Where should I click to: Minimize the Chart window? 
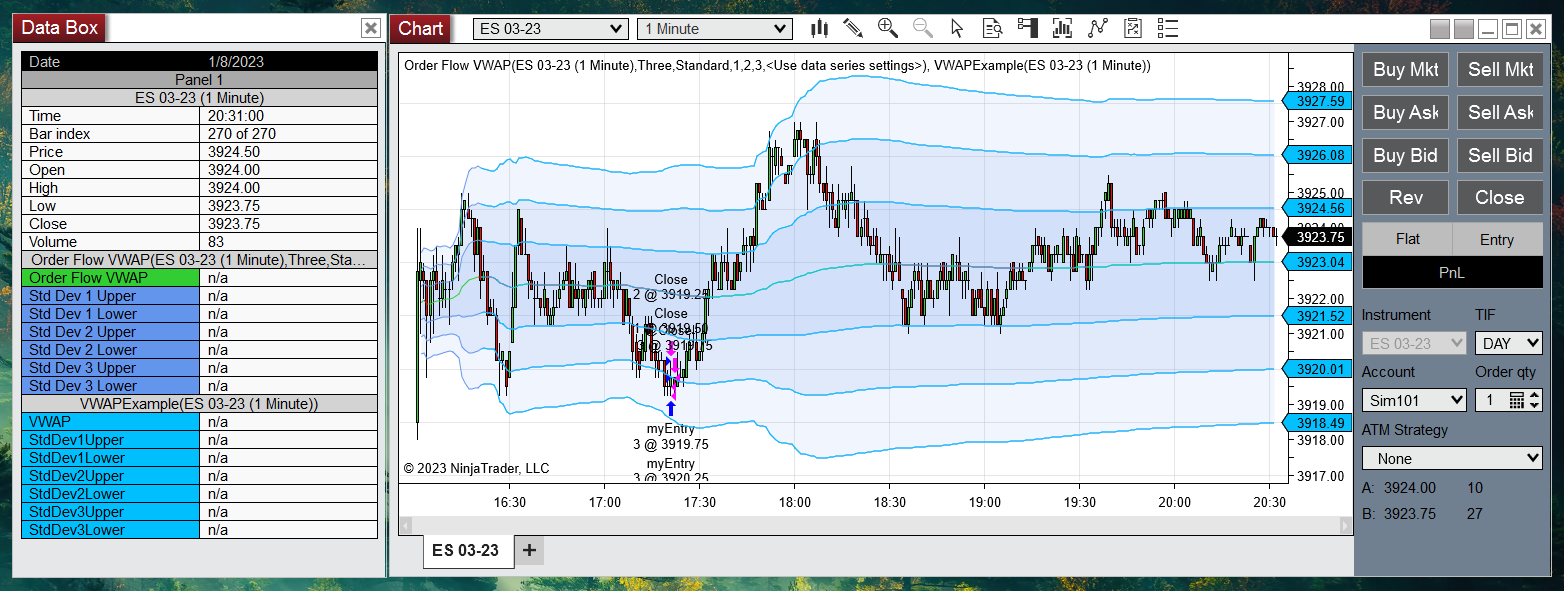tap(1486, 29)
